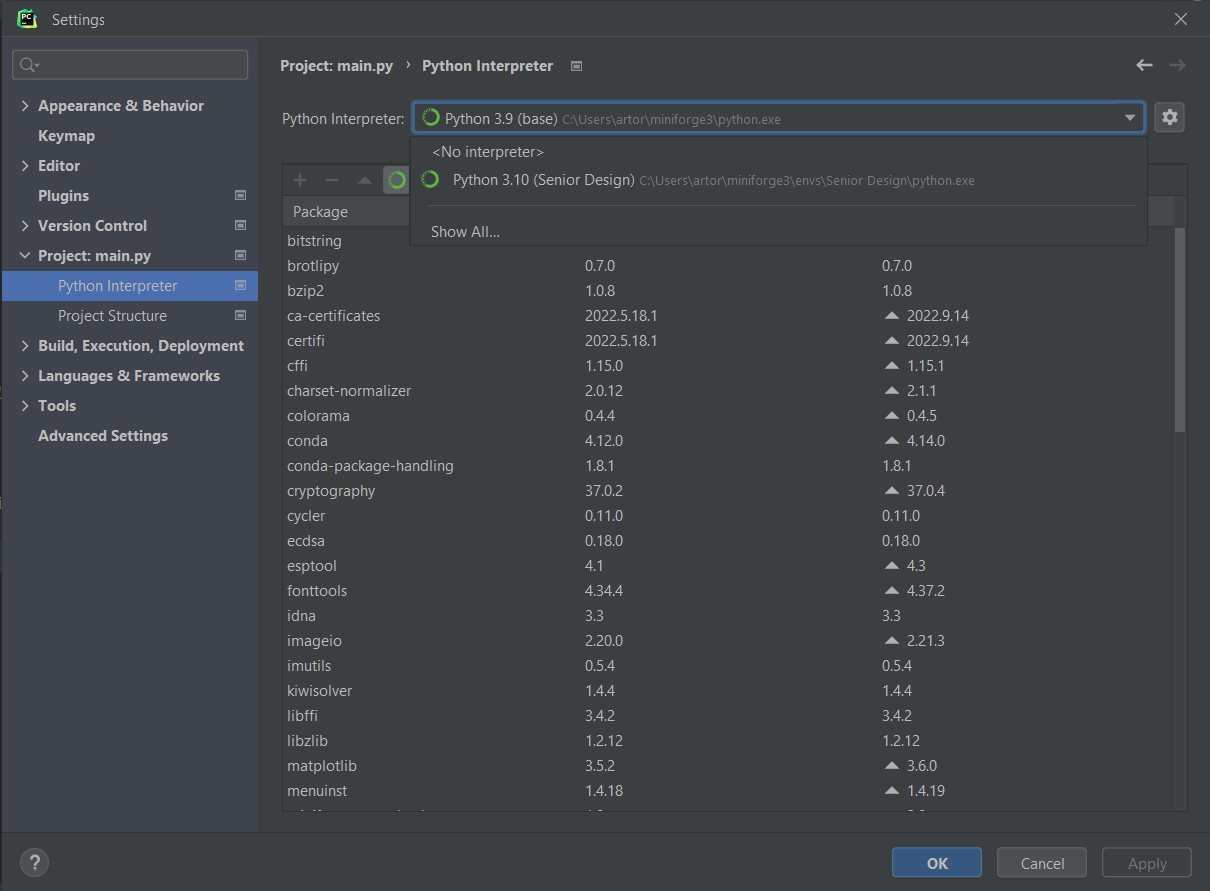Click the project-level marker icon beside Project Structure
The image size is (1210, 891).
(240, 315)
